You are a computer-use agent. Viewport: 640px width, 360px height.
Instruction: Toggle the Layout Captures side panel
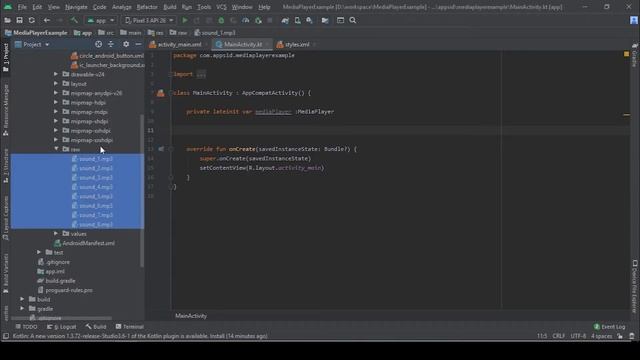6,218
